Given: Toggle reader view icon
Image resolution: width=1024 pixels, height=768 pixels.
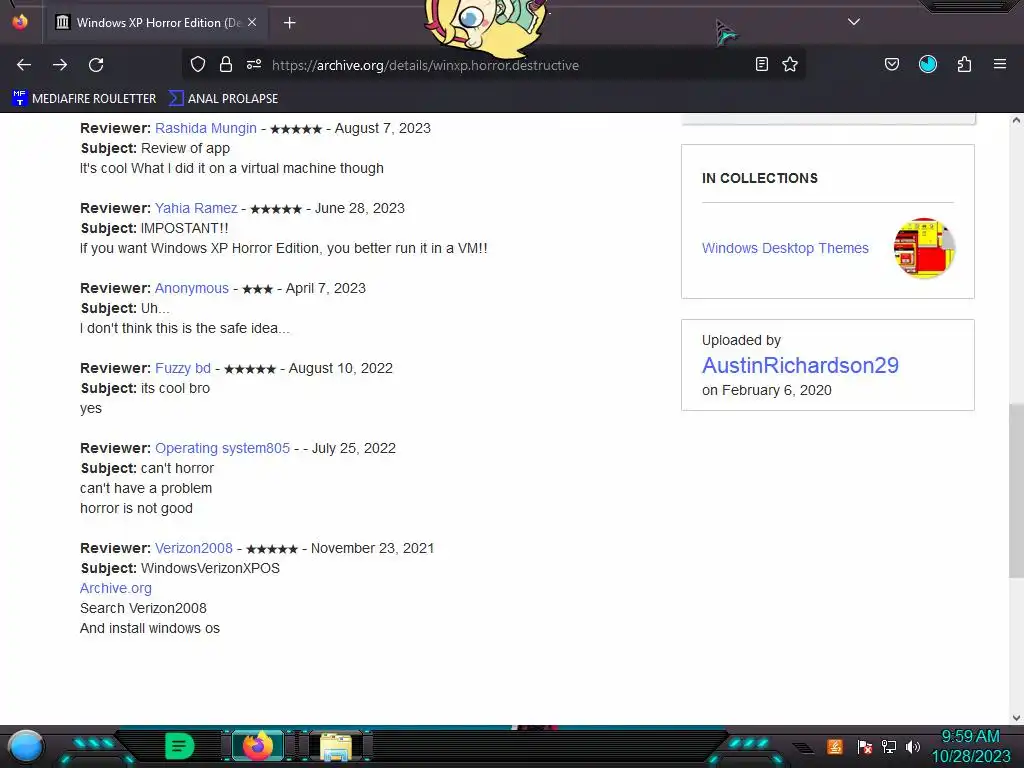Looking at the screenshot, I should point(761,64).
